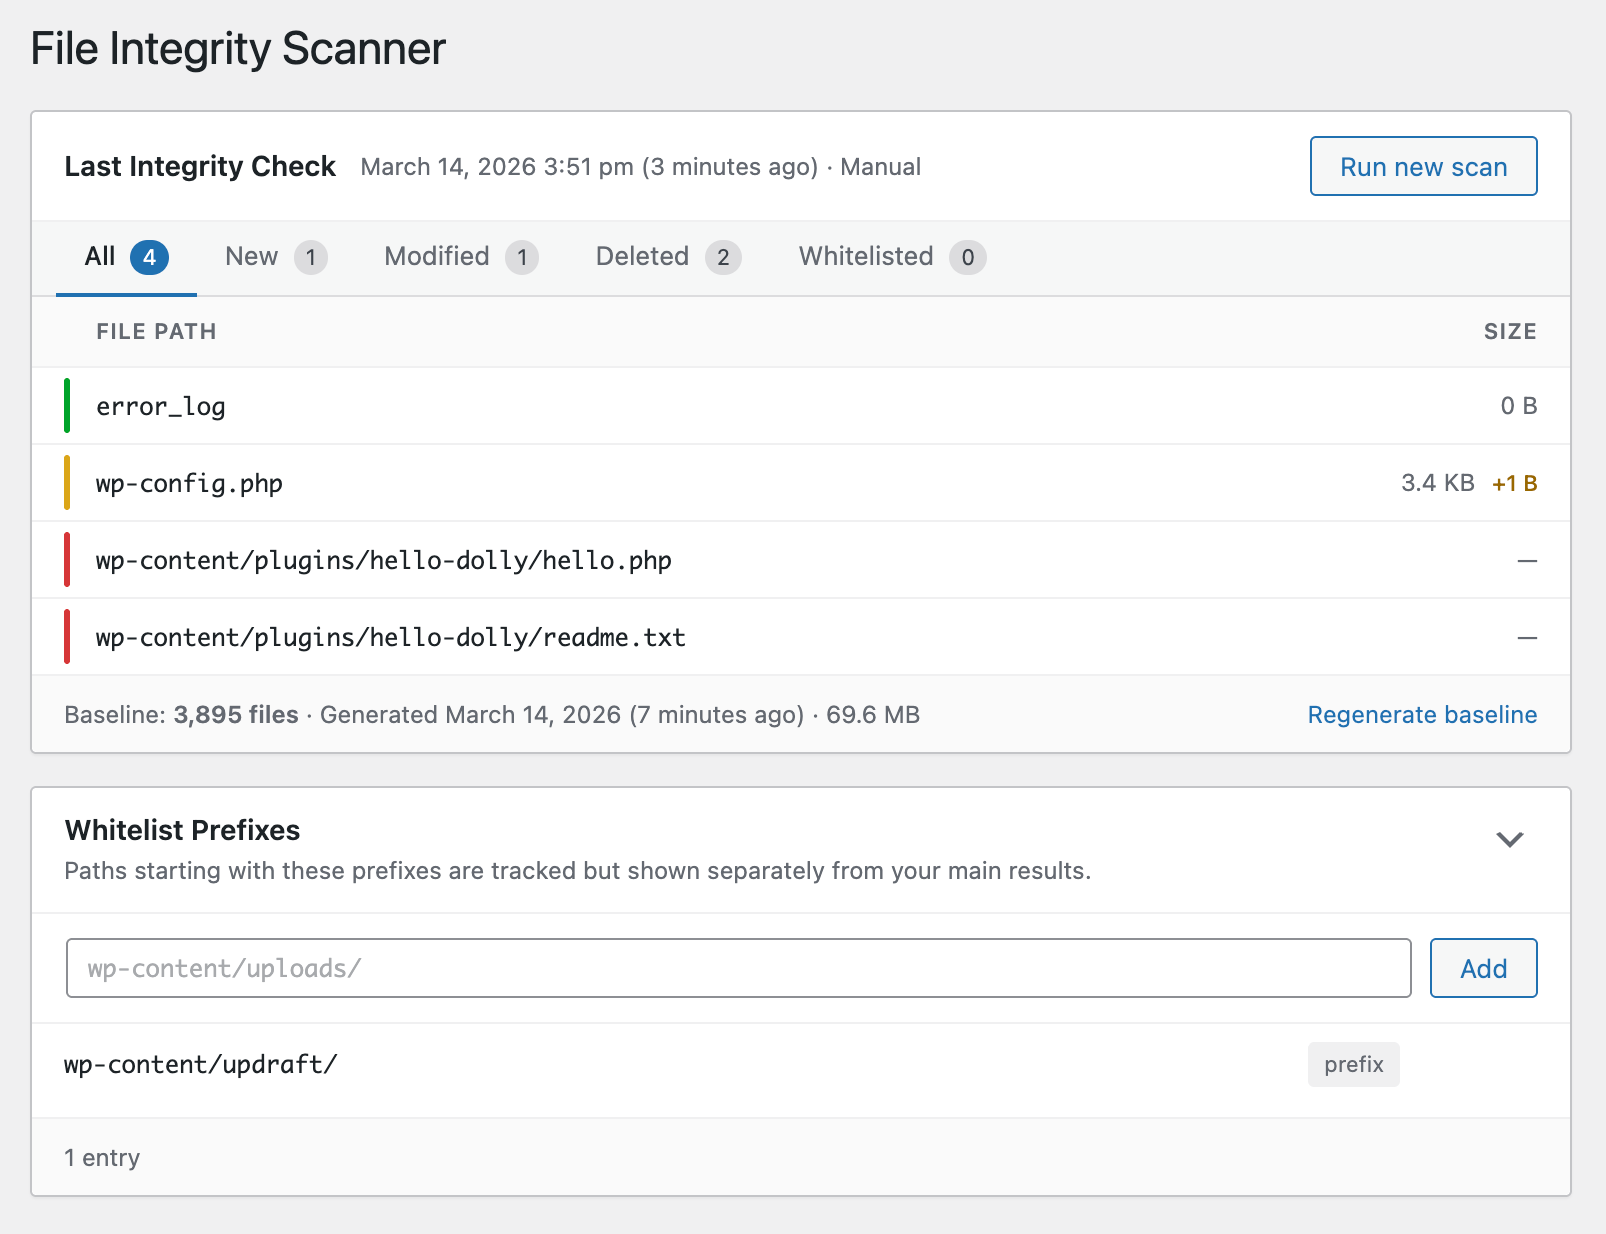Click the 3,895 files baseline text

236,715
